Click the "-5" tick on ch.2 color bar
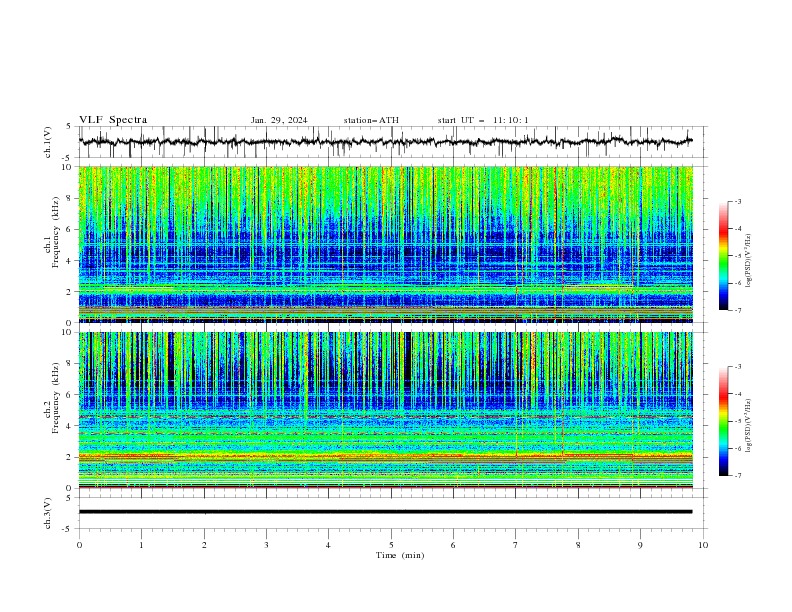Viewport: 792px width, 612px height. [737, 421]
